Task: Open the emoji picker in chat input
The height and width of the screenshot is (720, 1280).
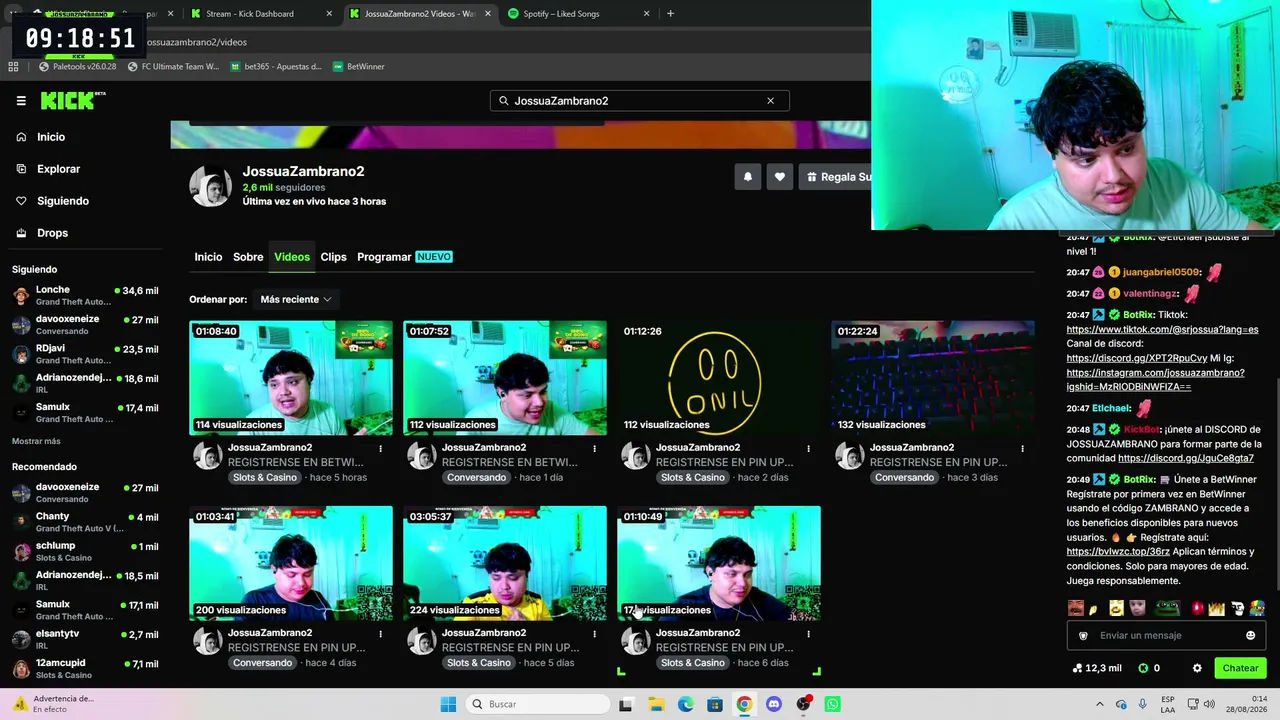Action: [x=1250, y=636]
